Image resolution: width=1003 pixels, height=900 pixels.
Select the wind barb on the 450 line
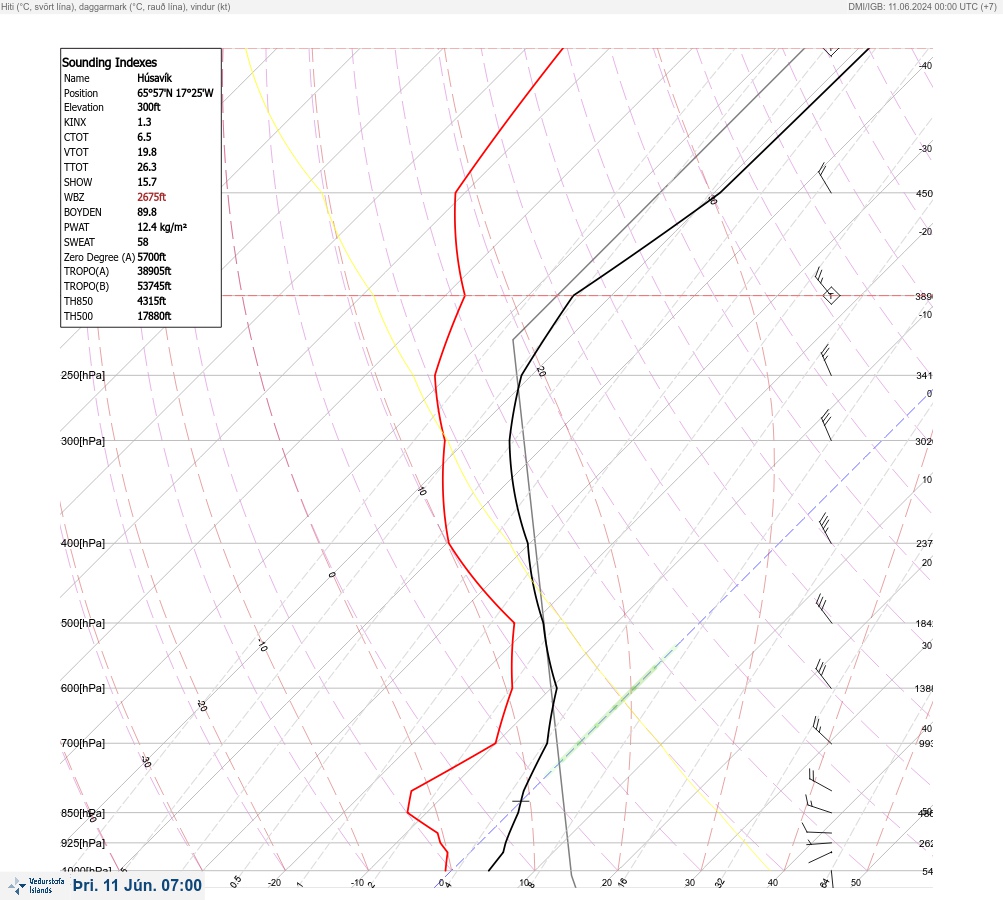825,178
